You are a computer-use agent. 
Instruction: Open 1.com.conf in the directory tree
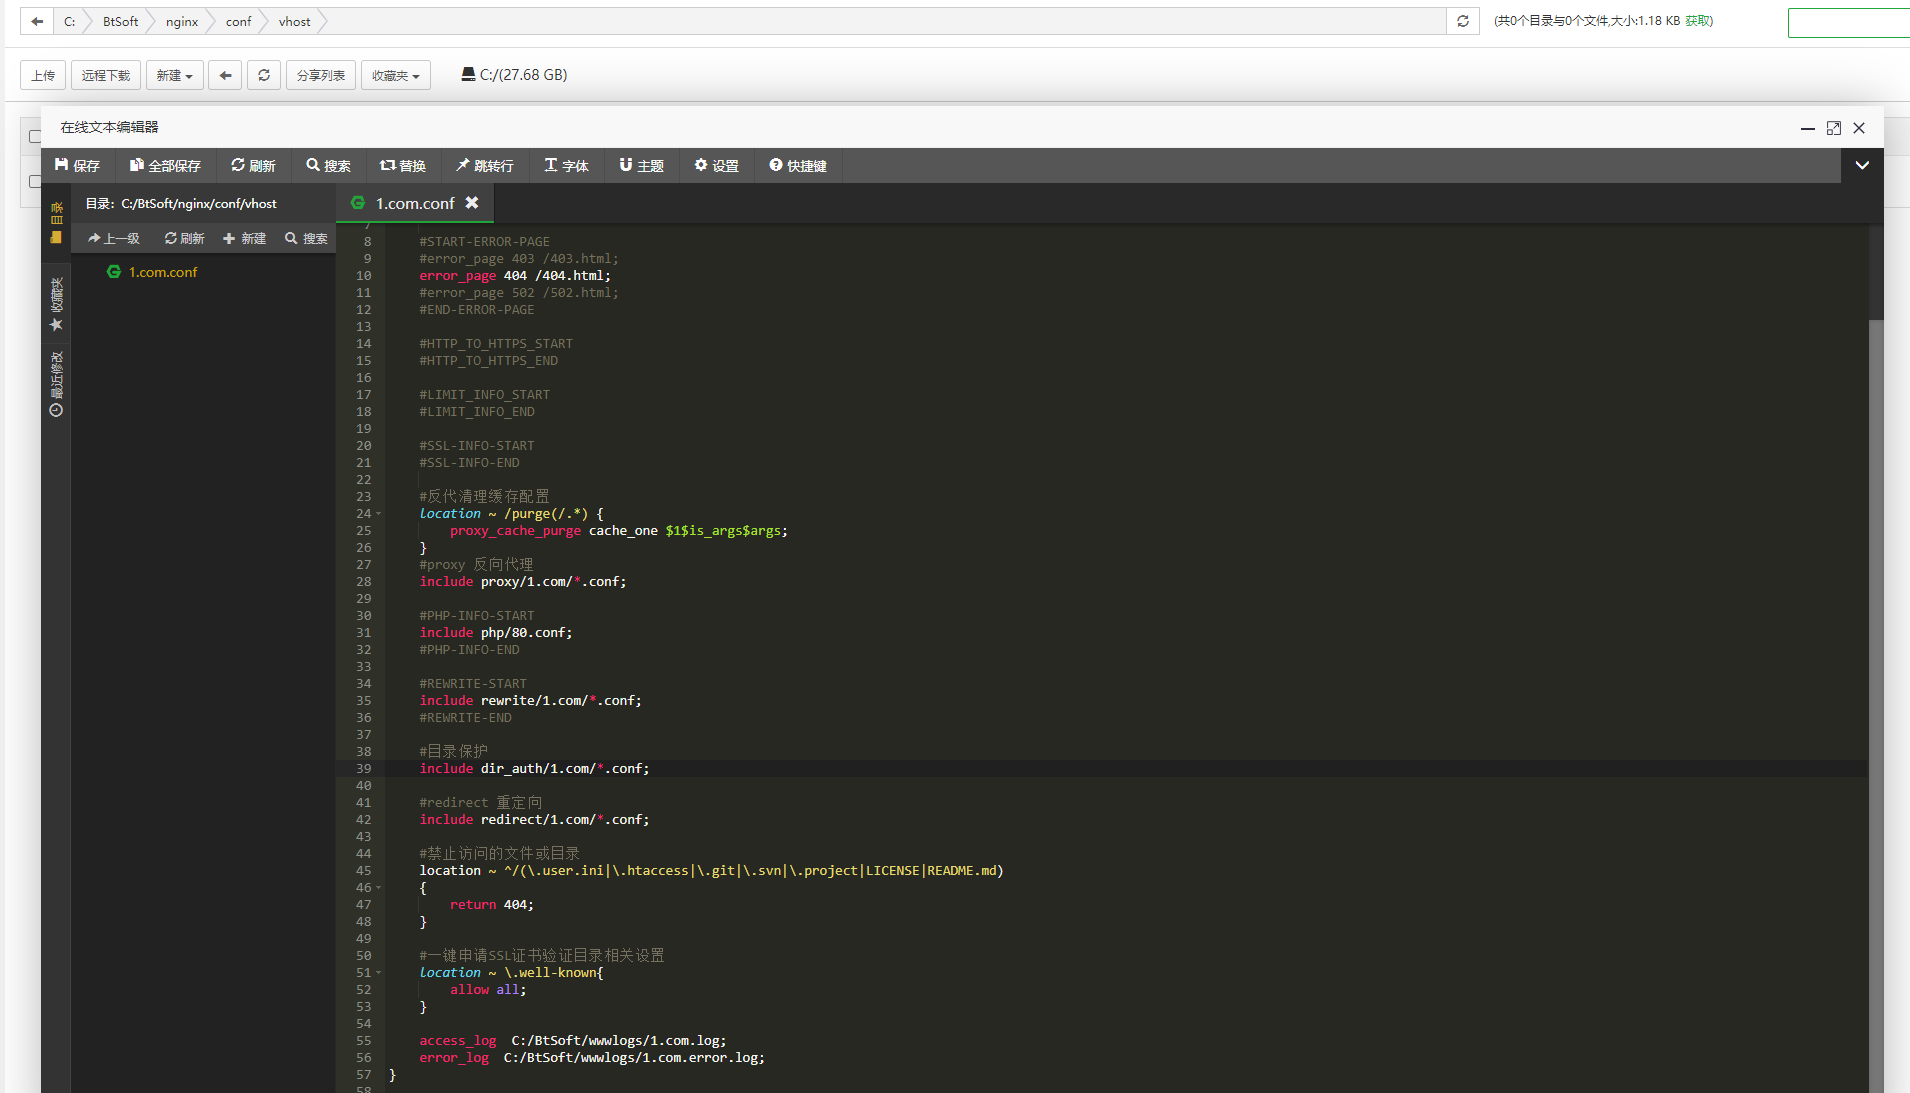pos(162,272)
